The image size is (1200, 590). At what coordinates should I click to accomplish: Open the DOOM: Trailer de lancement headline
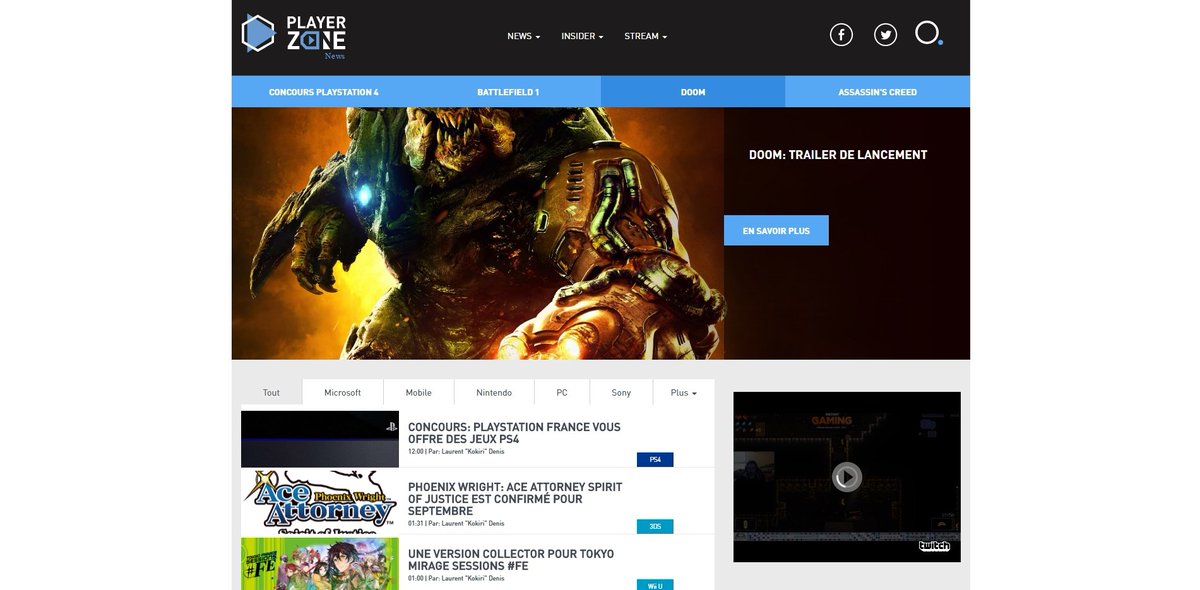point(838,155)
